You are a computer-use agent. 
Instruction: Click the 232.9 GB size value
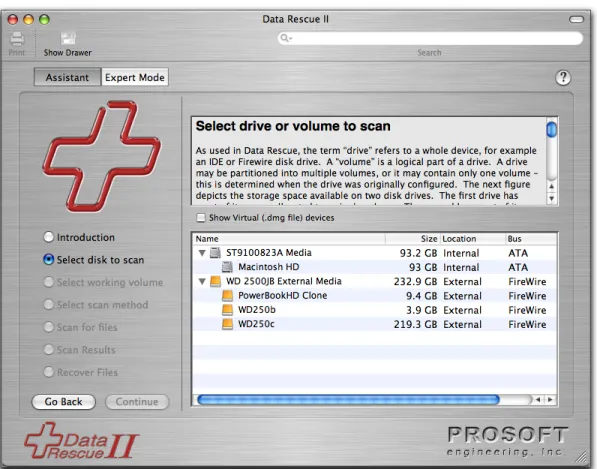click(415, 282)
